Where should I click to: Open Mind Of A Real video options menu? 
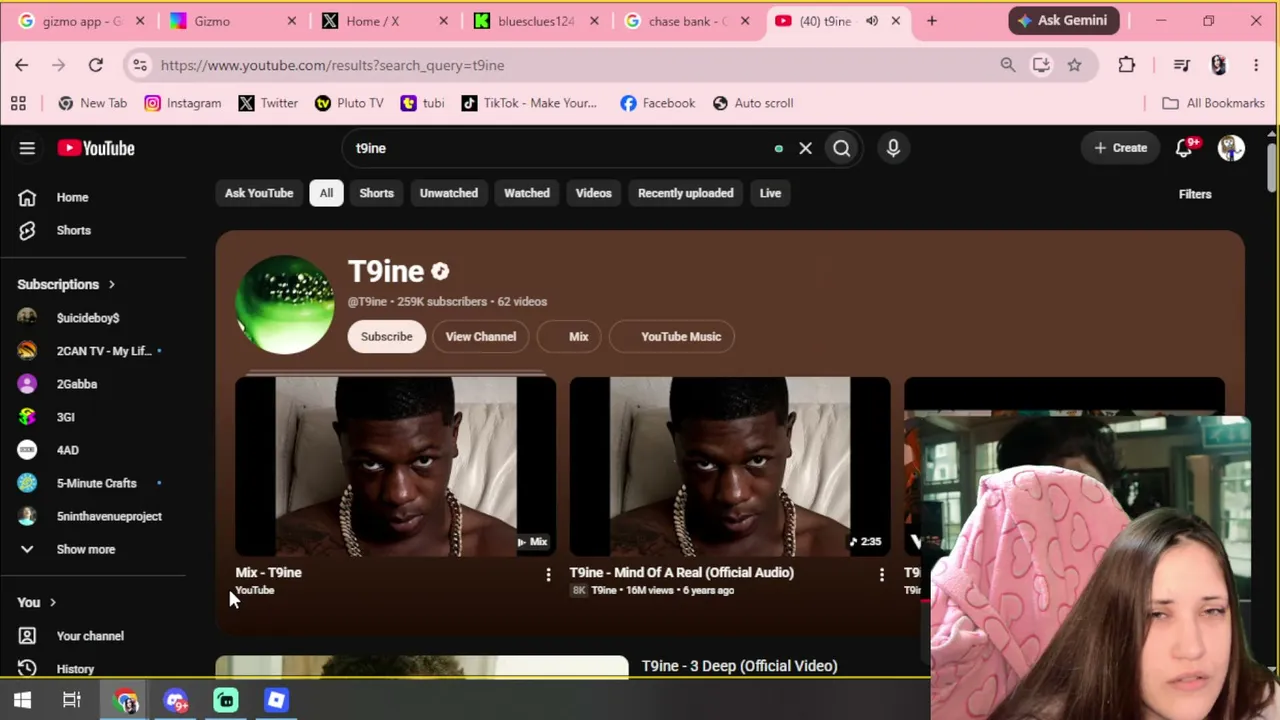881,574
